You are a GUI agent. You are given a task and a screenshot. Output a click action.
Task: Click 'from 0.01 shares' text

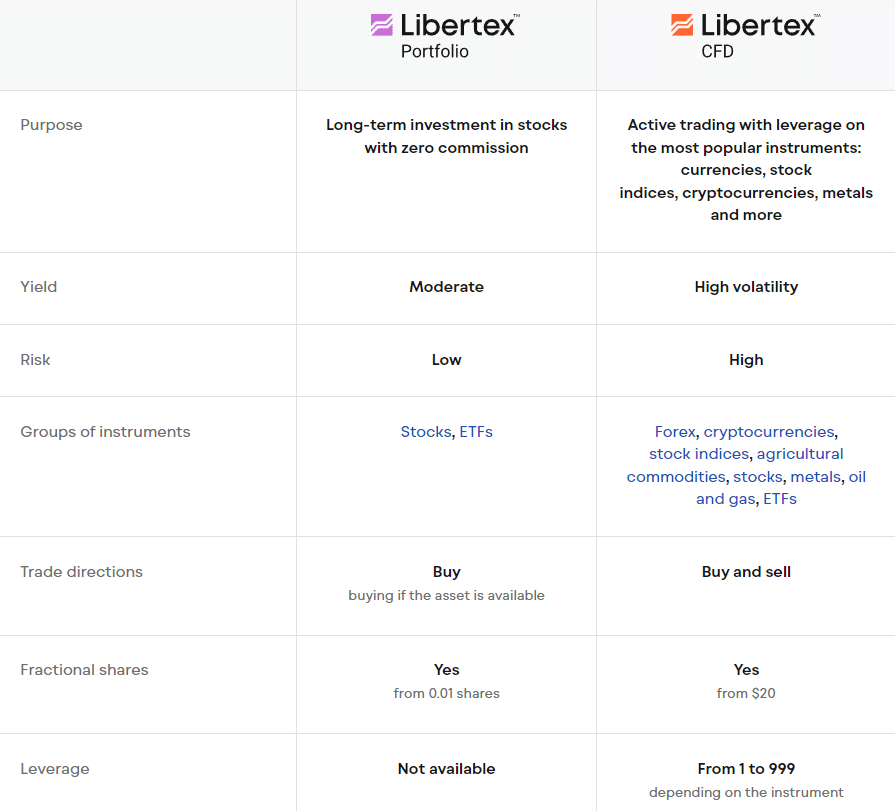(446, 693)
